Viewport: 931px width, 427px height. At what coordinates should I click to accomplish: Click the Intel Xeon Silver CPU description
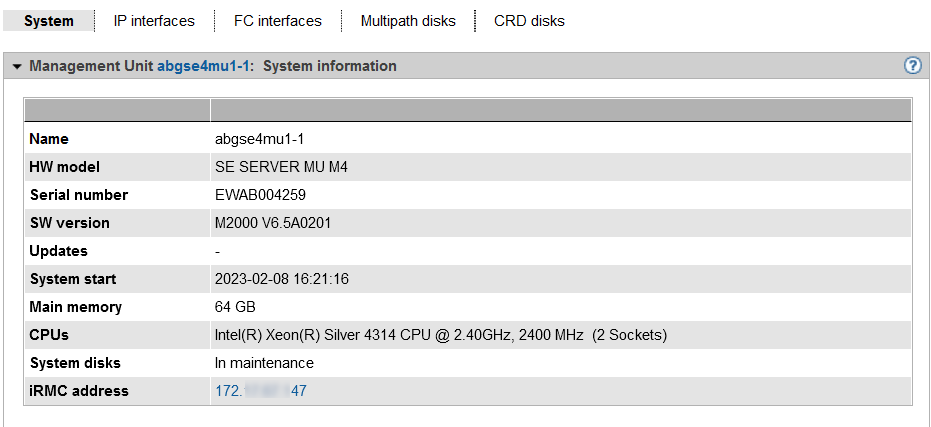tap(440, 335)
